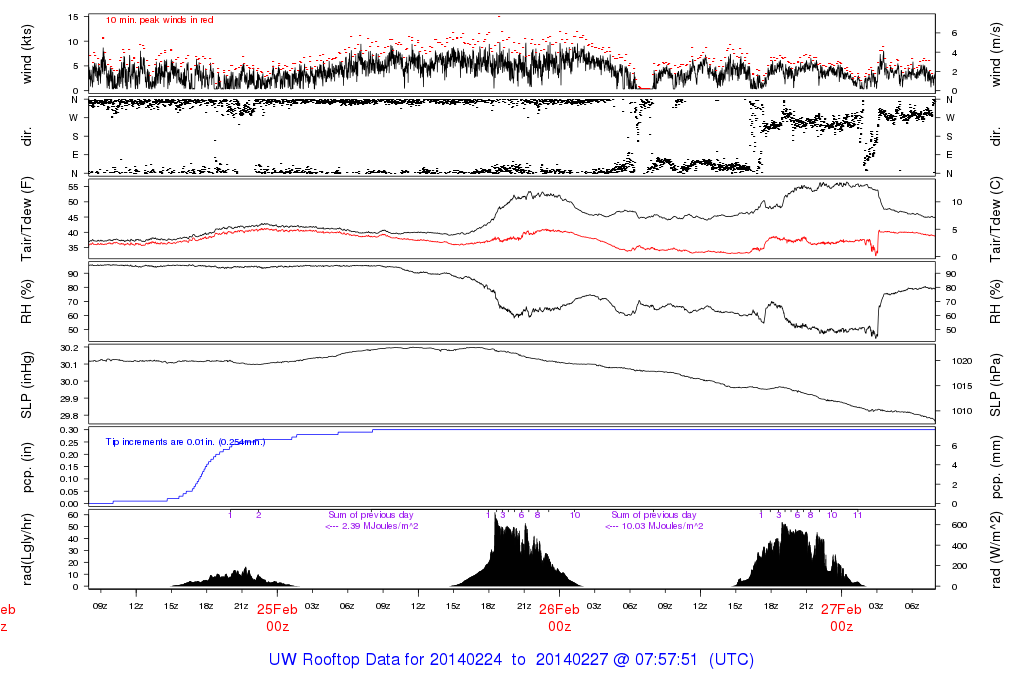The image size is (1024, 700).
Task: Click the '29.8' SLP tick value
Action: tap(70, 416)
